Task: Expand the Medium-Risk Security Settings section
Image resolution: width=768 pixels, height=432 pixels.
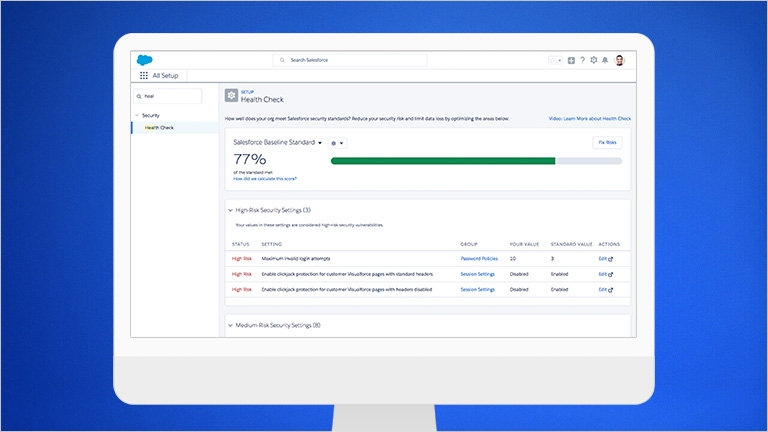Action: [x=230, y=325]
